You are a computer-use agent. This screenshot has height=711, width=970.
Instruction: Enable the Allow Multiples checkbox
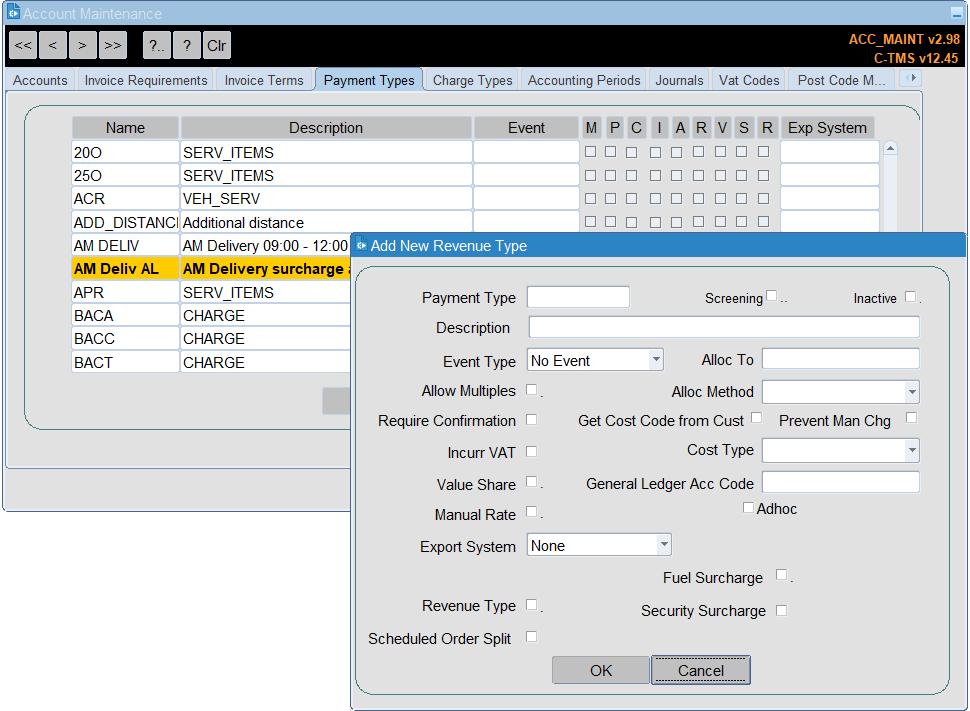pos(531,390)
